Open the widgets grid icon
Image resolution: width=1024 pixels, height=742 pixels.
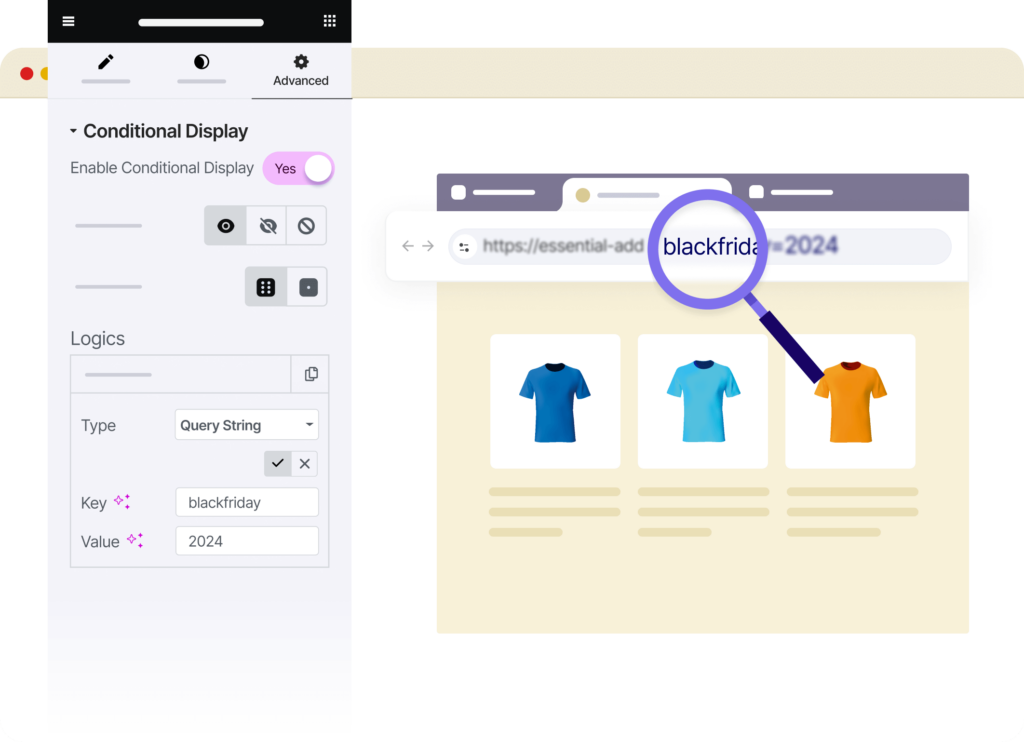(329, 21)
